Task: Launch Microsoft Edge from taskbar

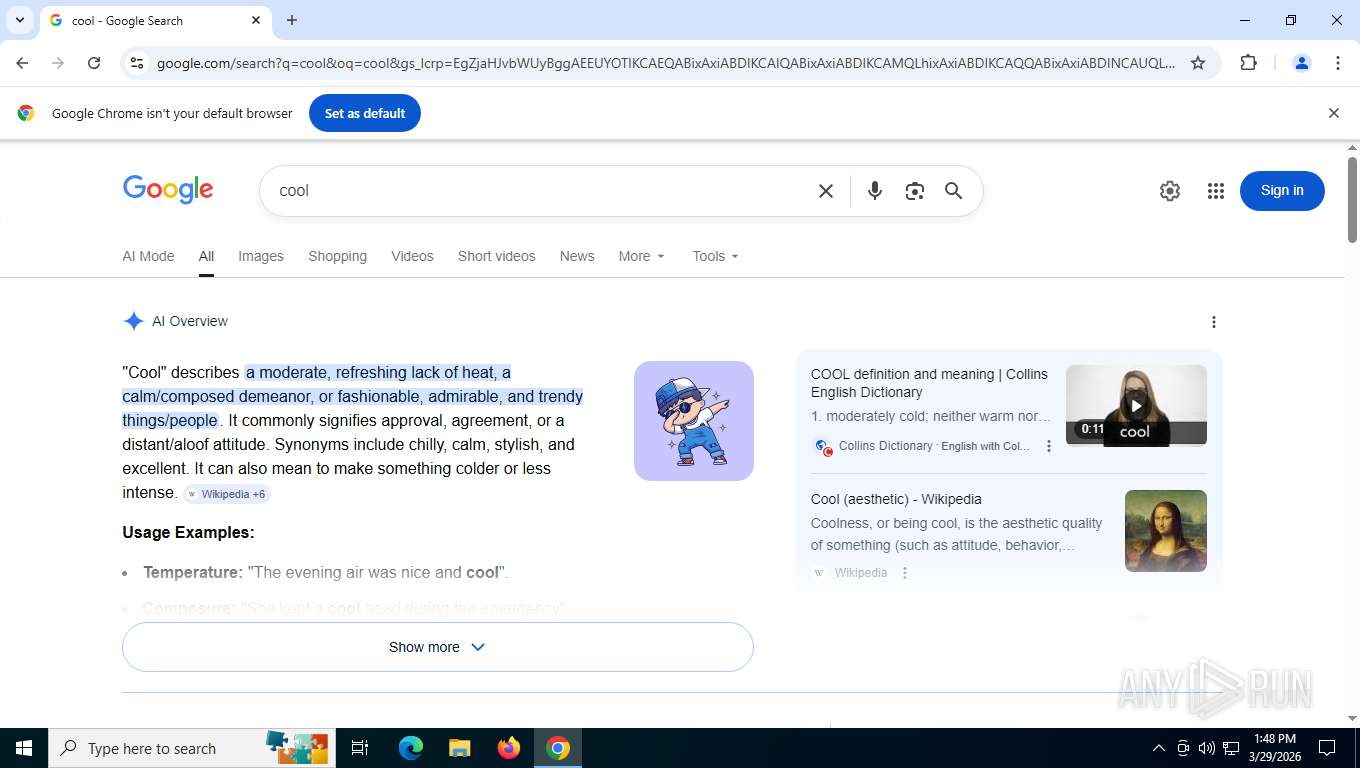Action: [x=411, y=748]
